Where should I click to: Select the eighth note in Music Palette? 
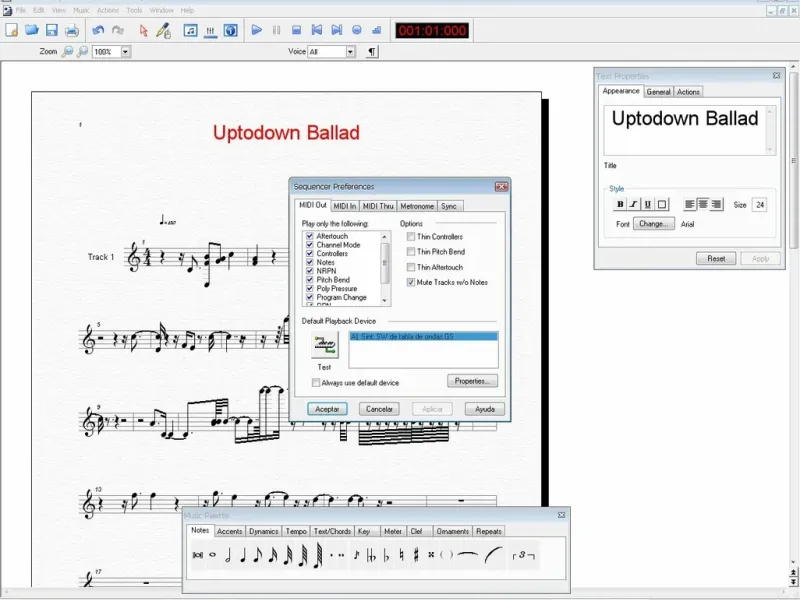click(x=258, y=555)
